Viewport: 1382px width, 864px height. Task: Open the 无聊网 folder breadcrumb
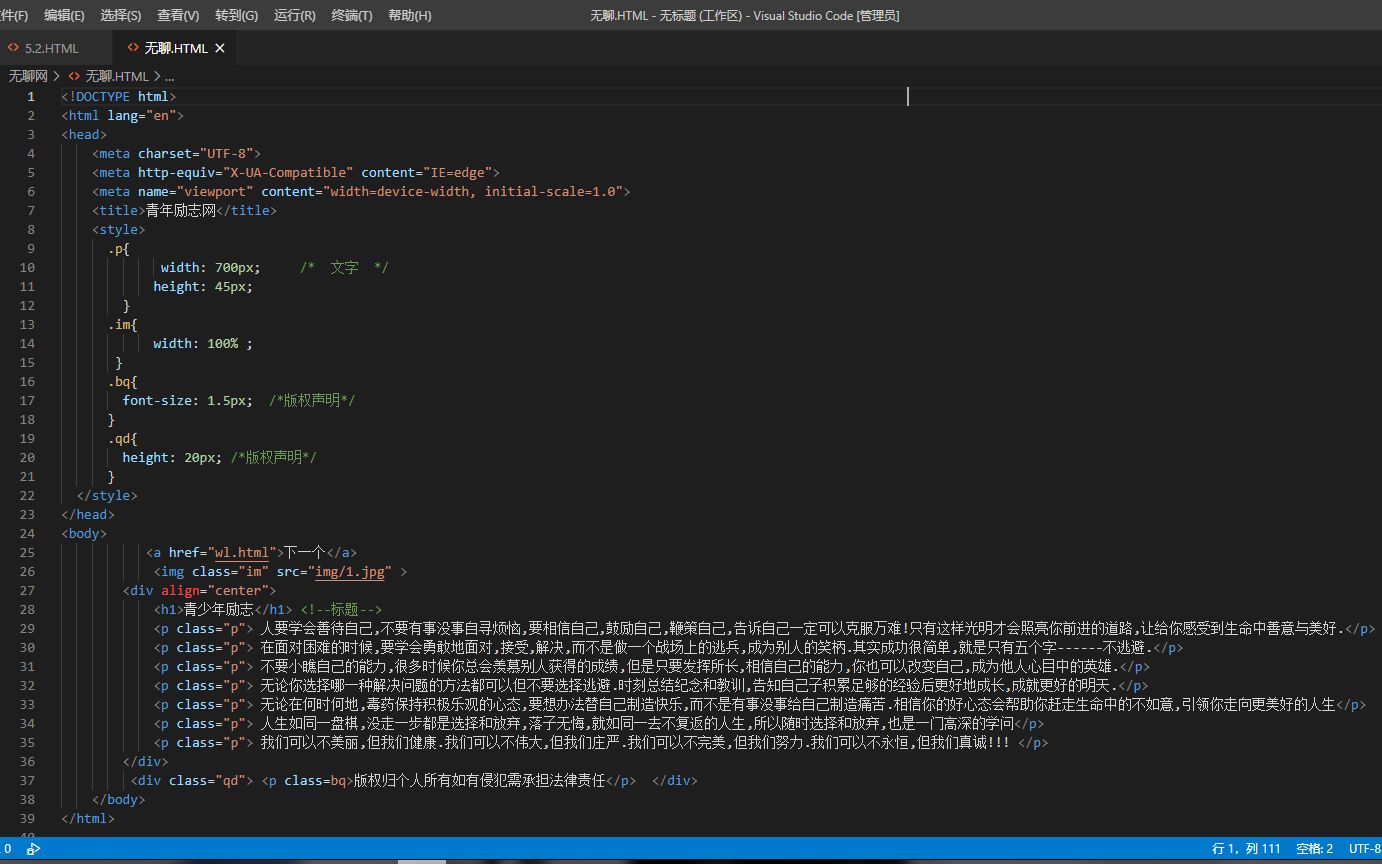click(x=28, y=76)
